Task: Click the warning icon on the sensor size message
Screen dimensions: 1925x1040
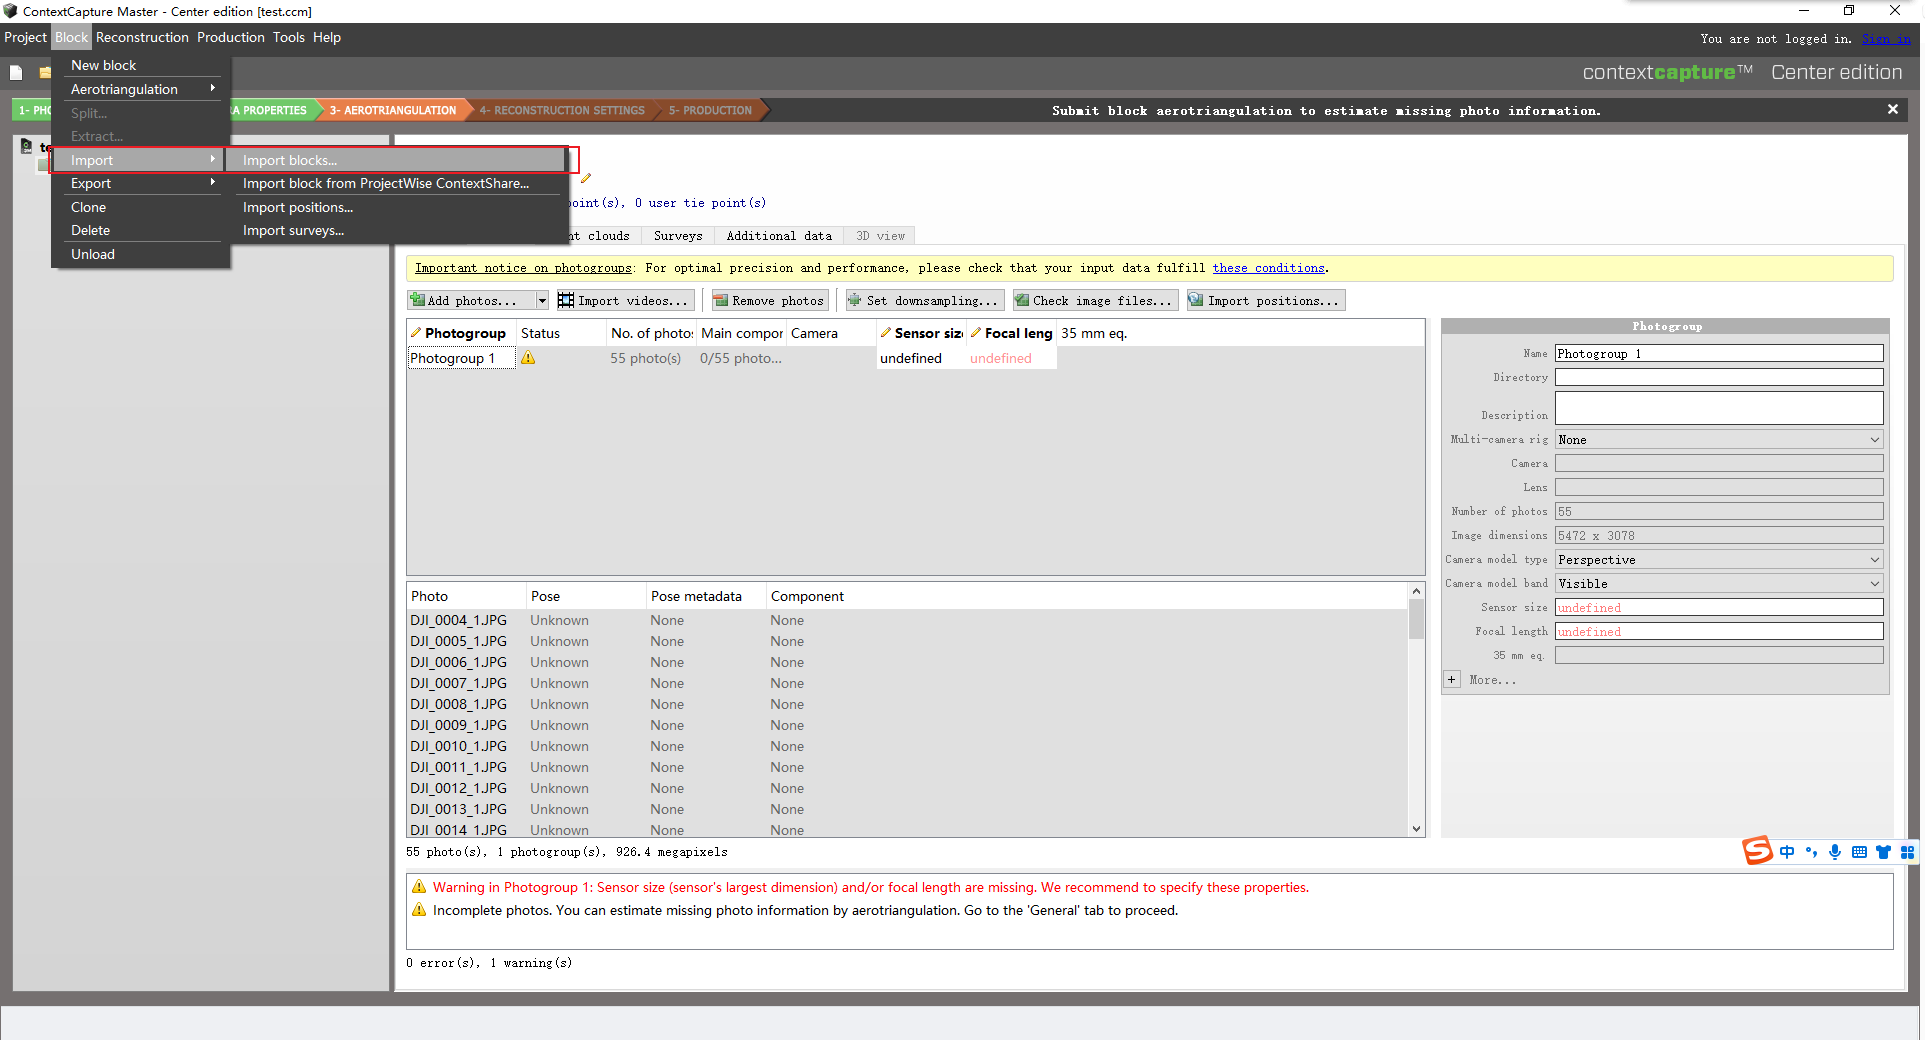Action: [x=419, y=887]
